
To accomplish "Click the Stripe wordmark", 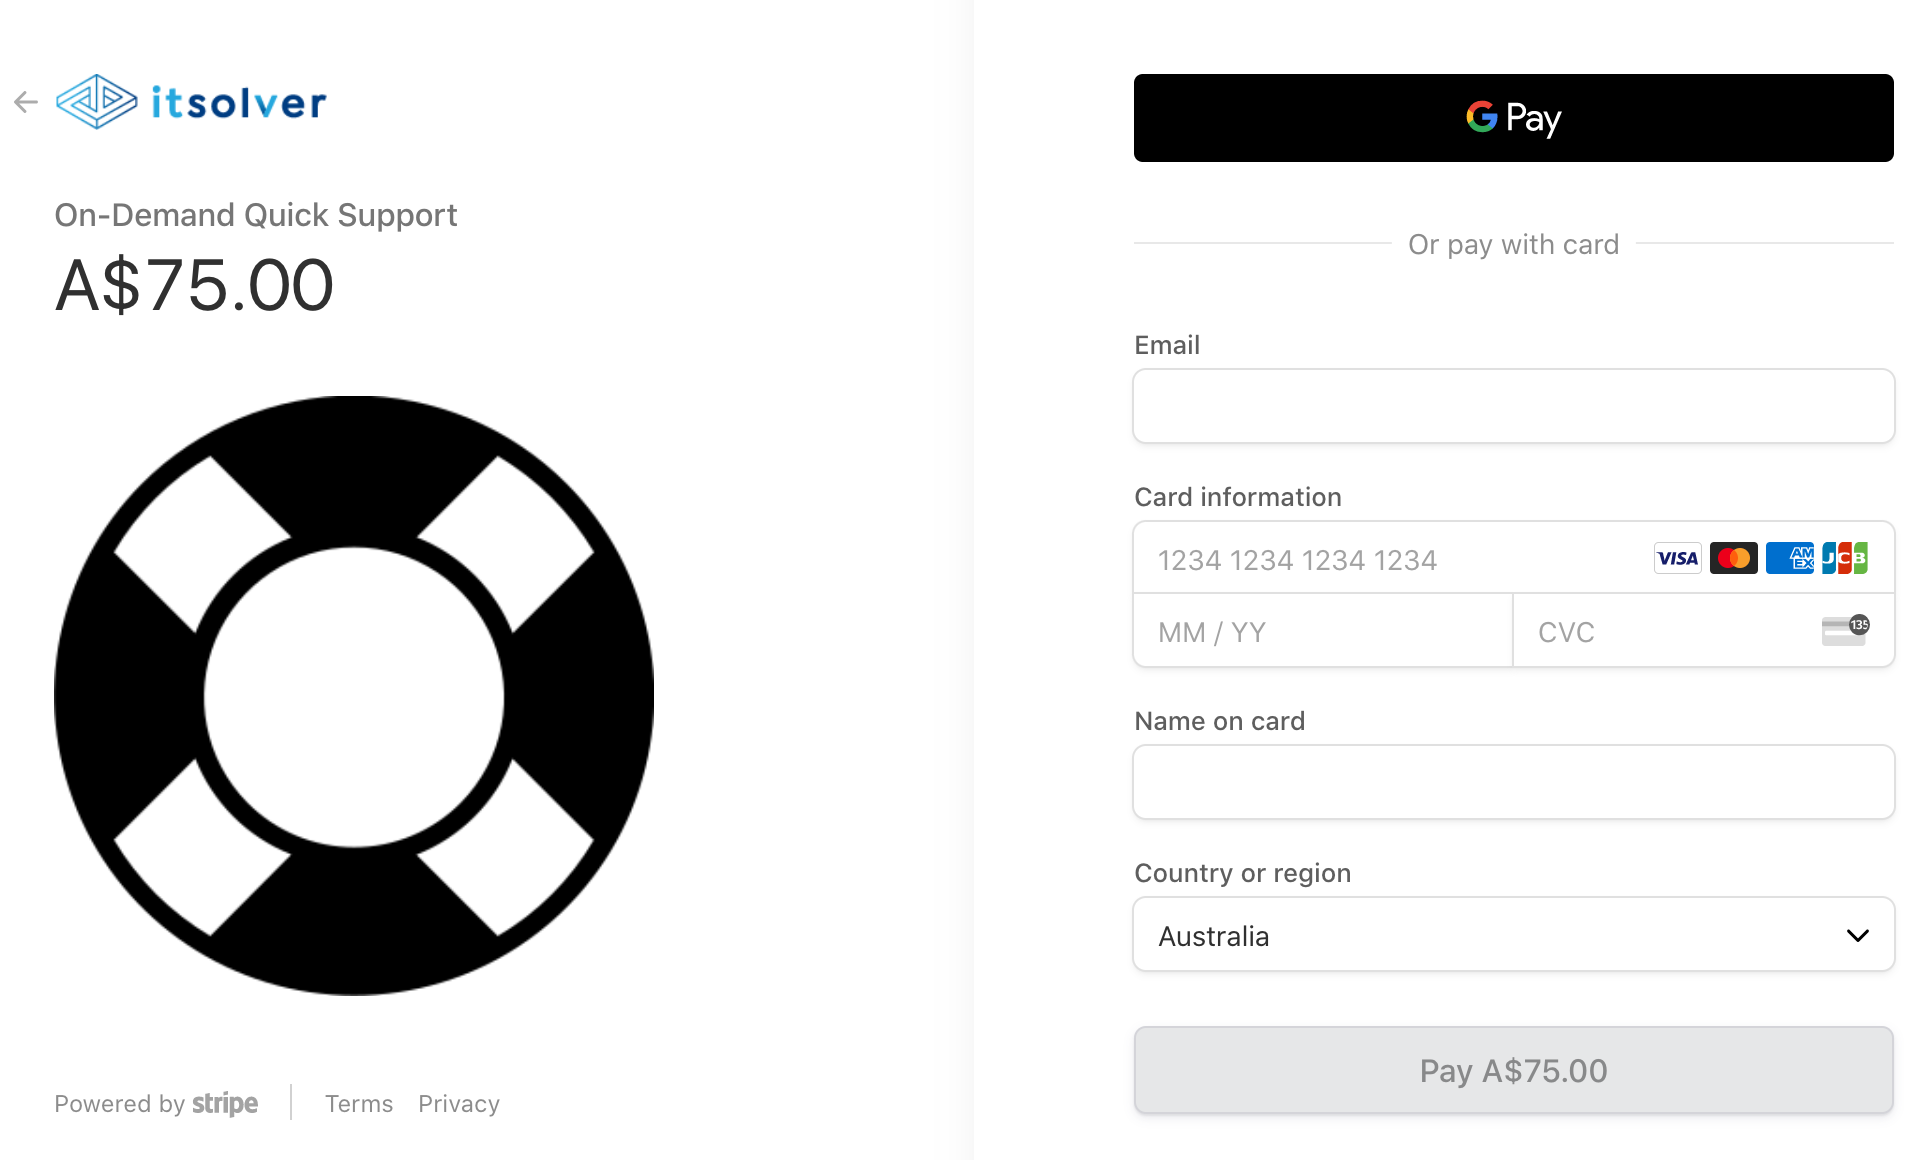I will (225, 1104).
